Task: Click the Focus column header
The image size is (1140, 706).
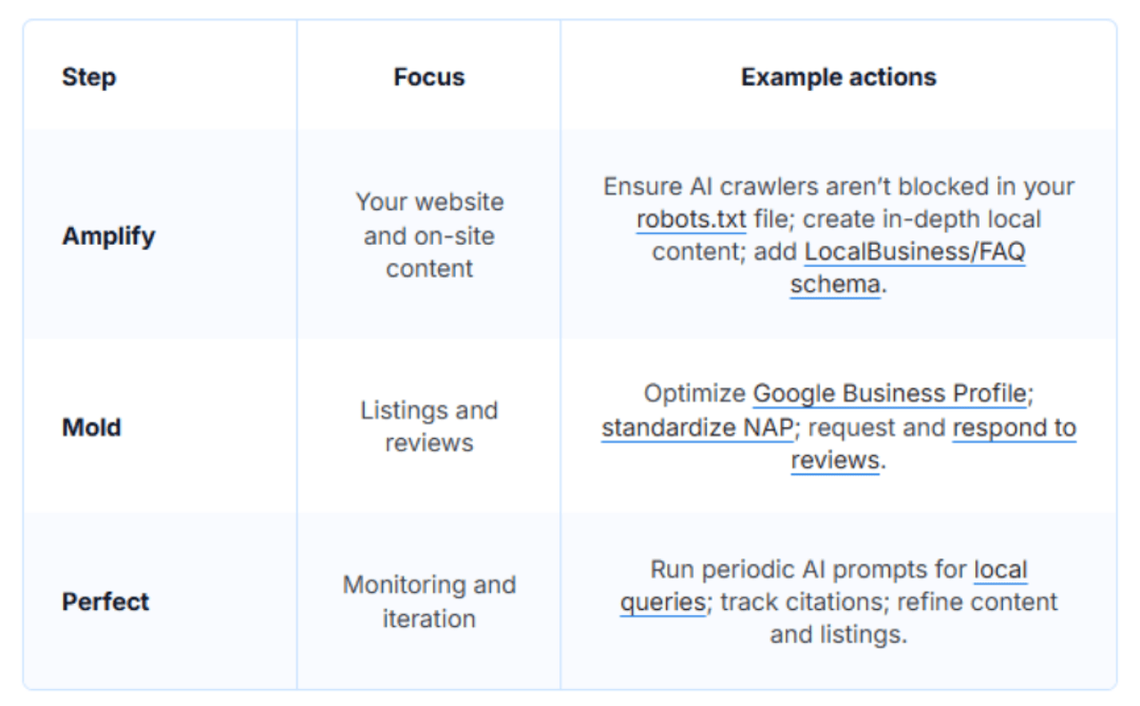Action: [429, 77]
